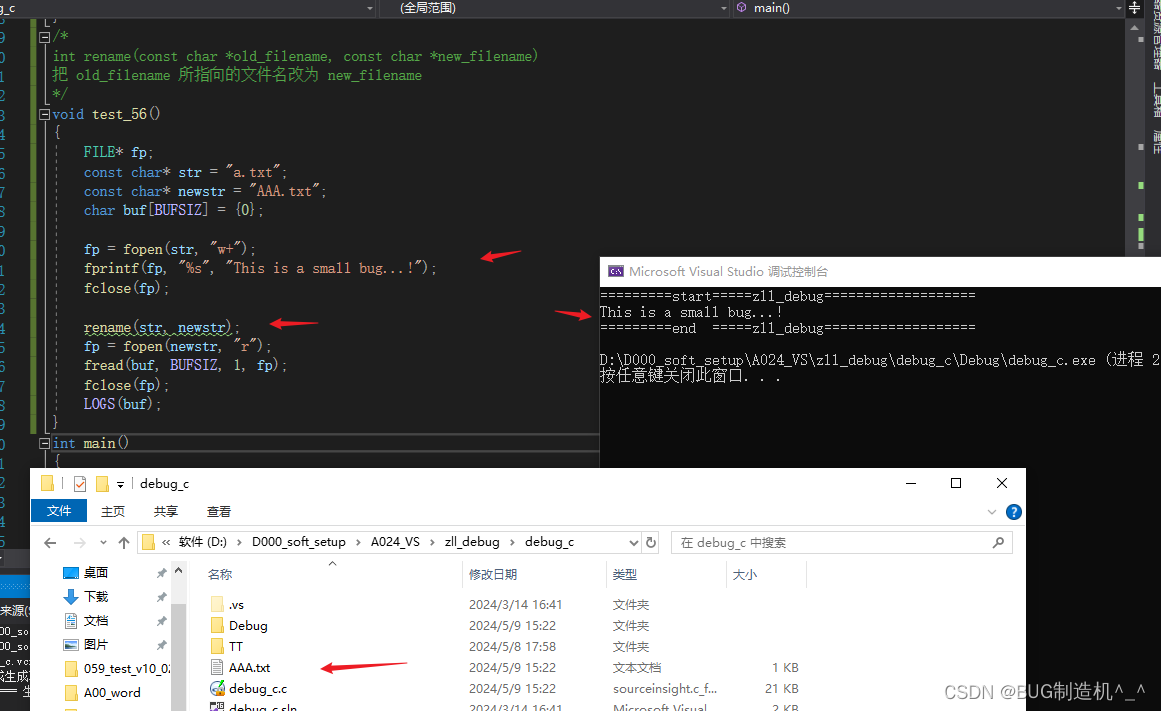The image size is (1161, 711).
Task: Open the 共享 ribbon tab
Action: pyautogui.click(x=166, y=512)
